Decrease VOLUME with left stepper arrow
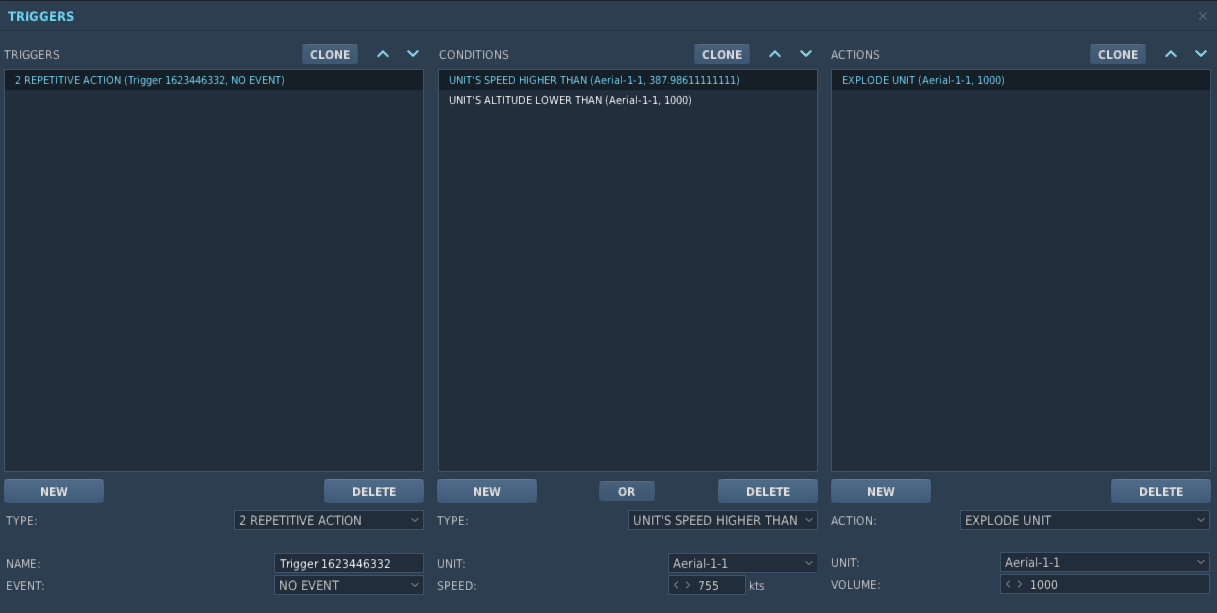Screen dimensions: 1217x613 1009,584
